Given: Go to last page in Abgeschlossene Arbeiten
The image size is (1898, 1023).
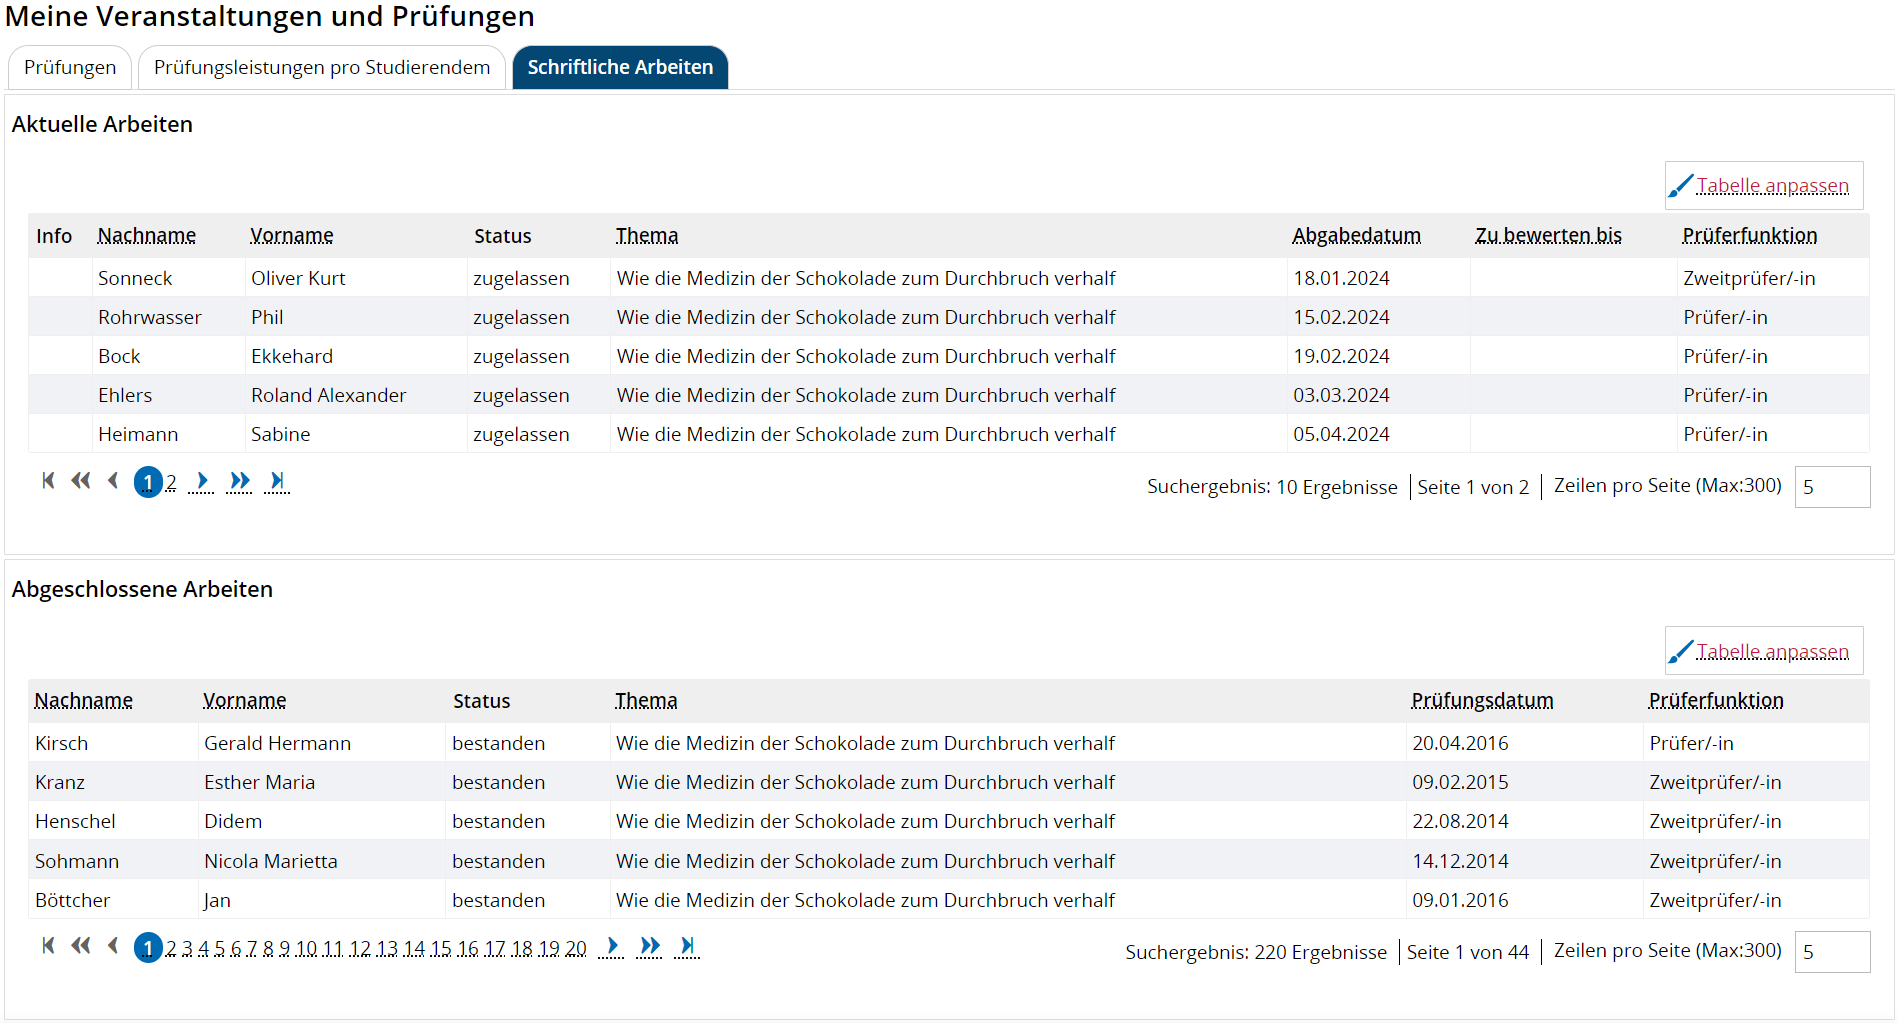Looking at the screenshot, I should (687, 946).
